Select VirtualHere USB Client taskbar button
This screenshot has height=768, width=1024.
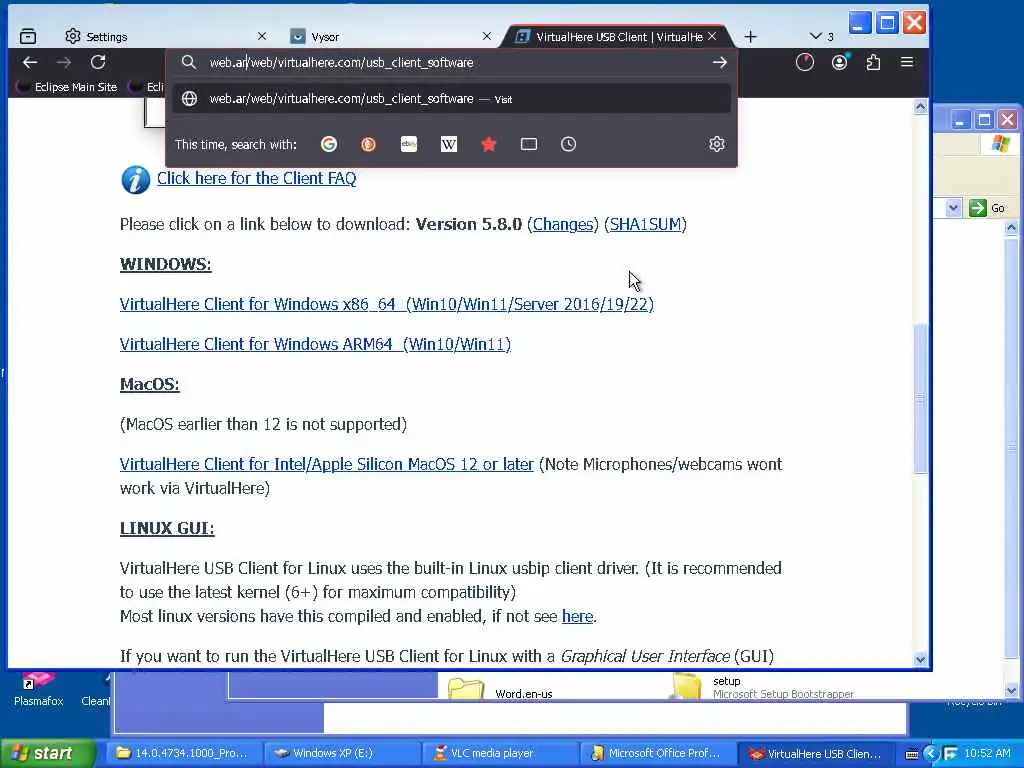816,754
